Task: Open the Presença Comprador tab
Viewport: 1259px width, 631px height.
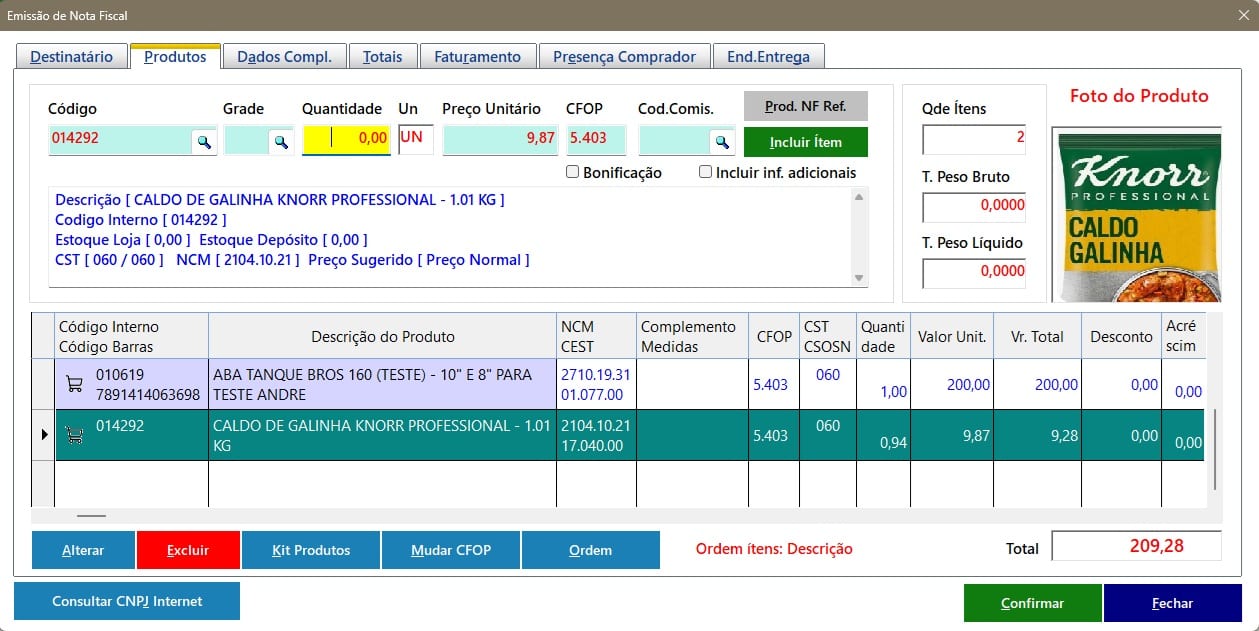Action: (624, 57)
